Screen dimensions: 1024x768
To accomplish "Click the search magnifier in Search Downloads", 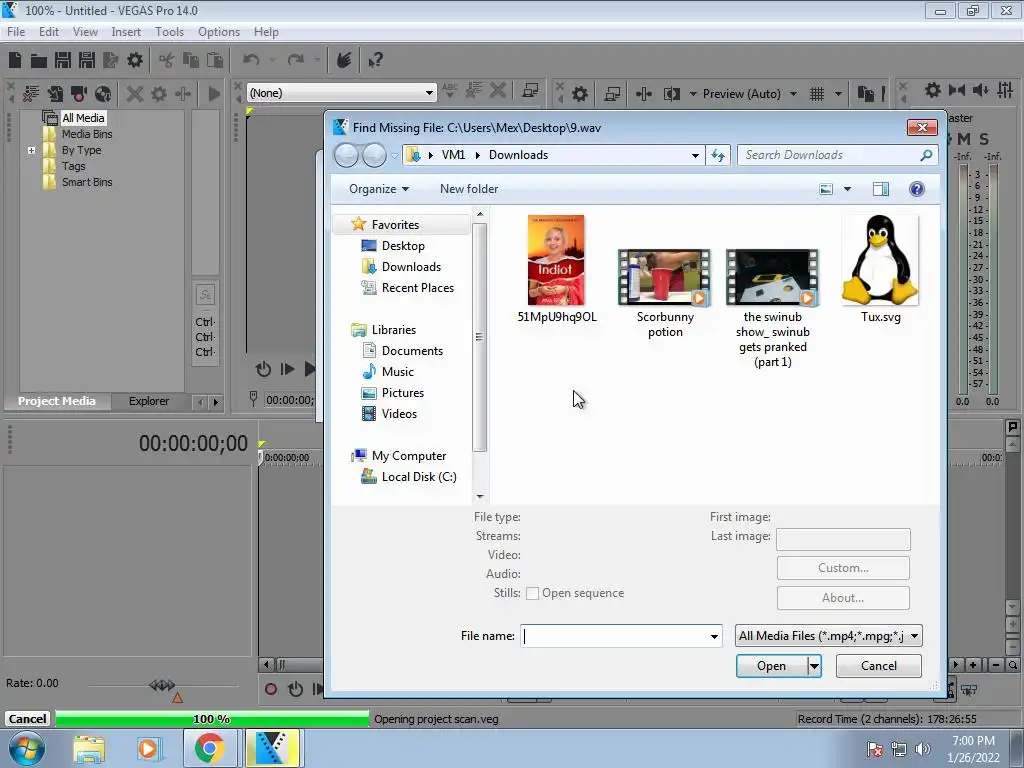I will tap(926, 155).
